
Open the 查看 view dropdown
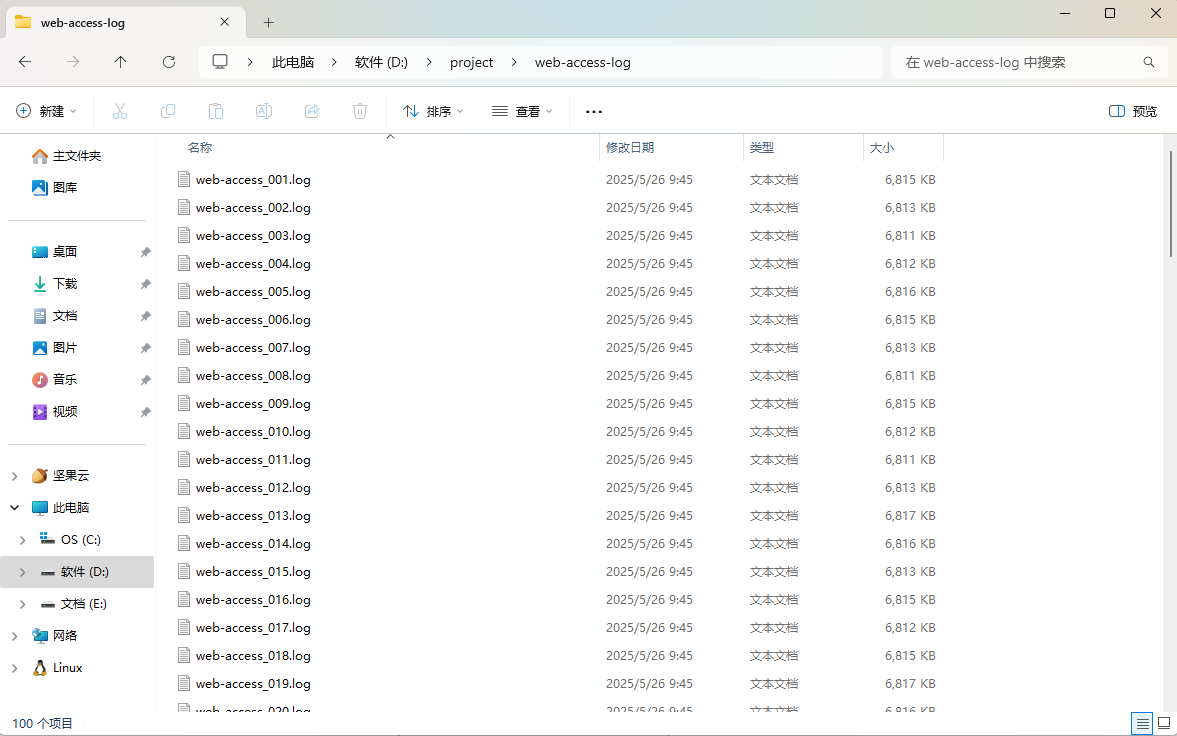pyautogui.click(x=522, y=111)
